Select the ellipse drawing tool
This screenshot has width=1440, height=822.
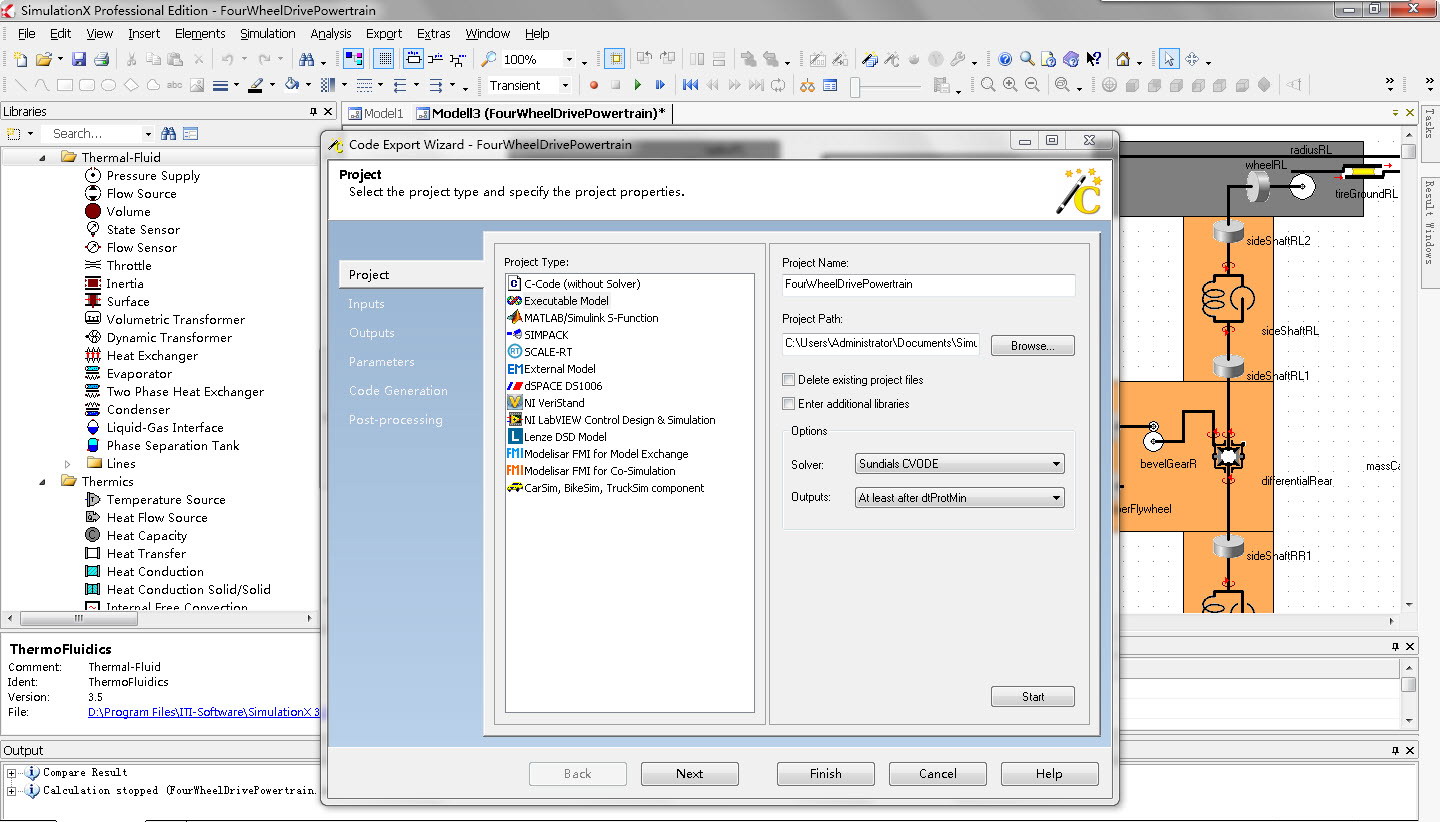[x=108, y=86]
